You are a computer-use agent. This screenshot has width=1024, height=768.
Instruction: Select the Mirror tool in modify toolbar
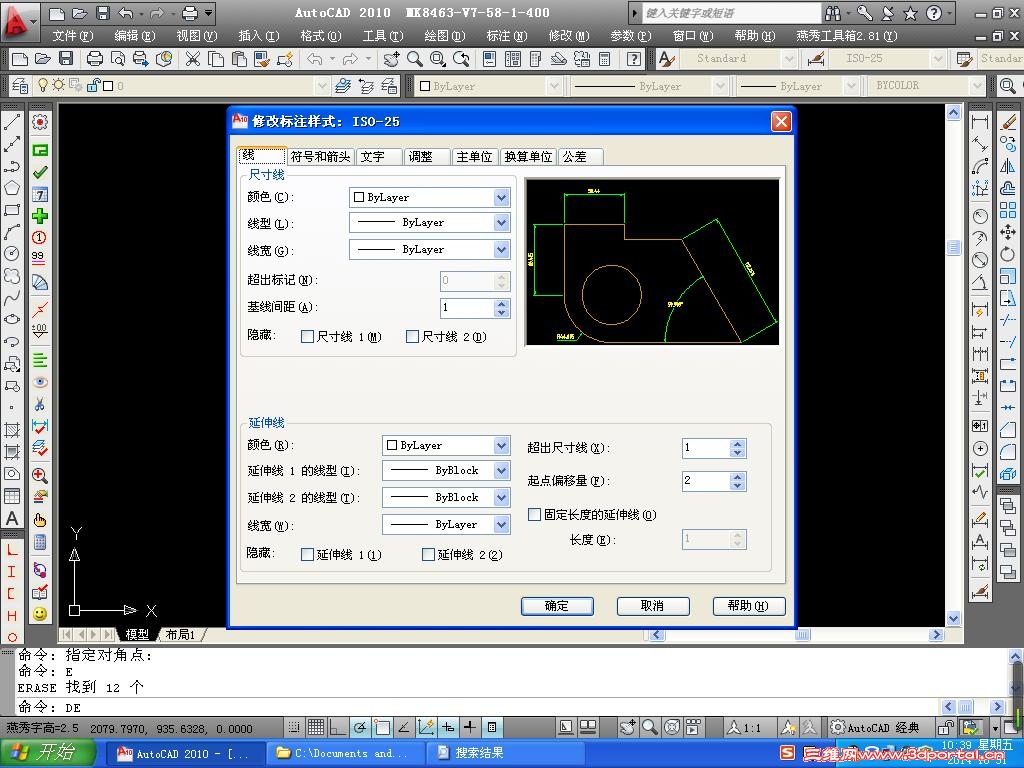1008,166
